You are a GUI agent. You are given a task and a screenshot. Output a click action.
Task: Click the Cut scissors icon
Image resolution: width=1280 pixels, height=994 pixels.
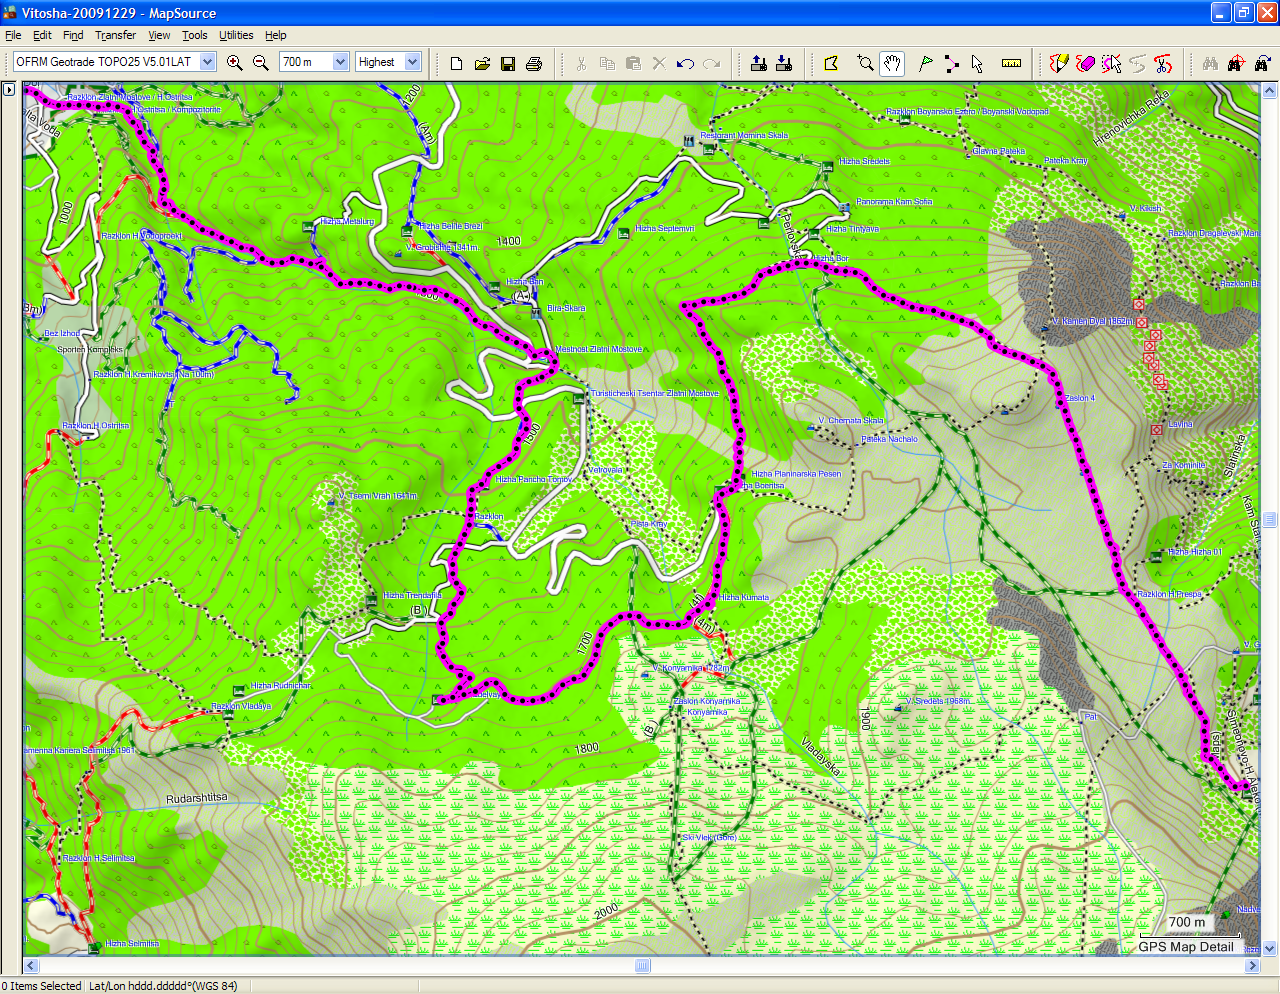coord(581,63)
